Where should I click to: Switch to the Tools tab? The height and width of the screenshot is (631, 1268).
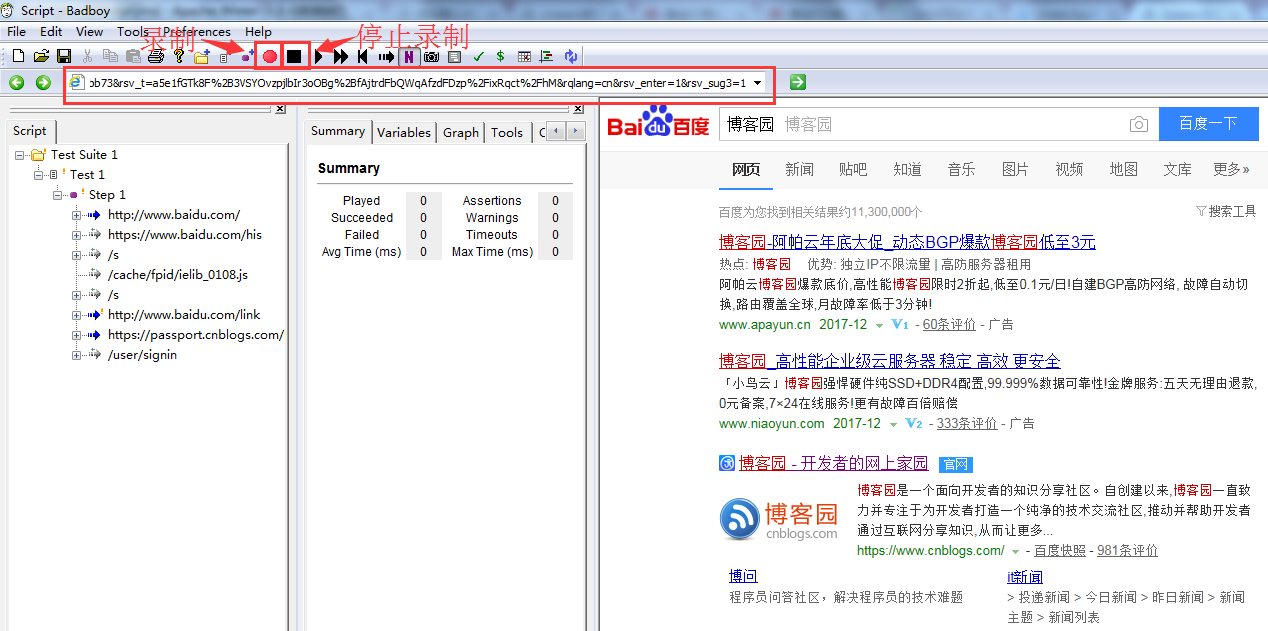click(x=507, y=132)
